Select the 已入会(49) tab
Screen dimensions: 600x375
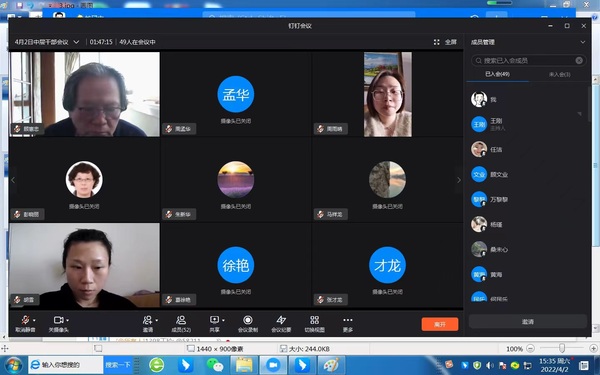[x=497, y=74]
